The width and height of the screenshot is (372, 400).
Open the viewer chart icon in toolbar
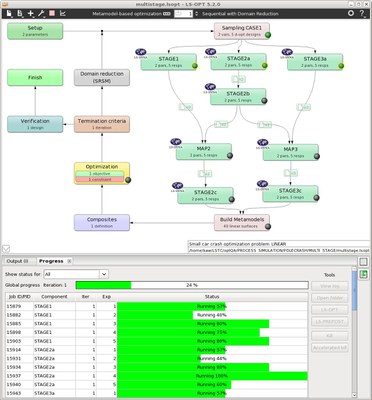pos(63,13)
